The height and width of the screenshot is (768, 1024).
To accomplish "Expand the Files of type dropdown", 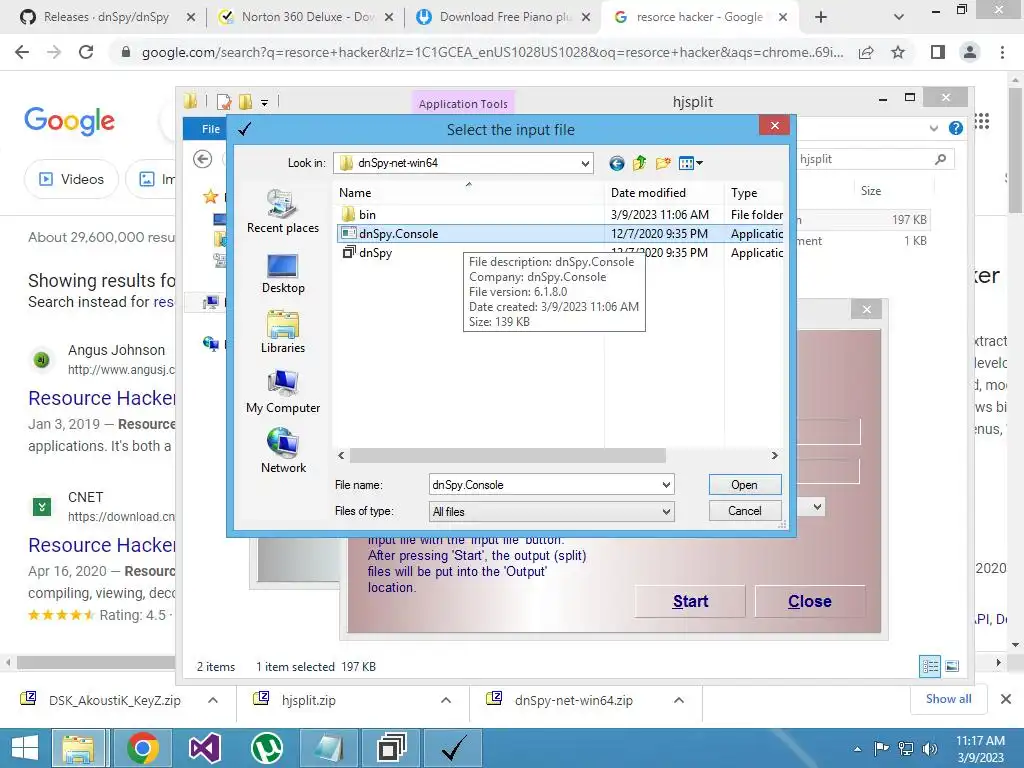I will click(666, 511).
